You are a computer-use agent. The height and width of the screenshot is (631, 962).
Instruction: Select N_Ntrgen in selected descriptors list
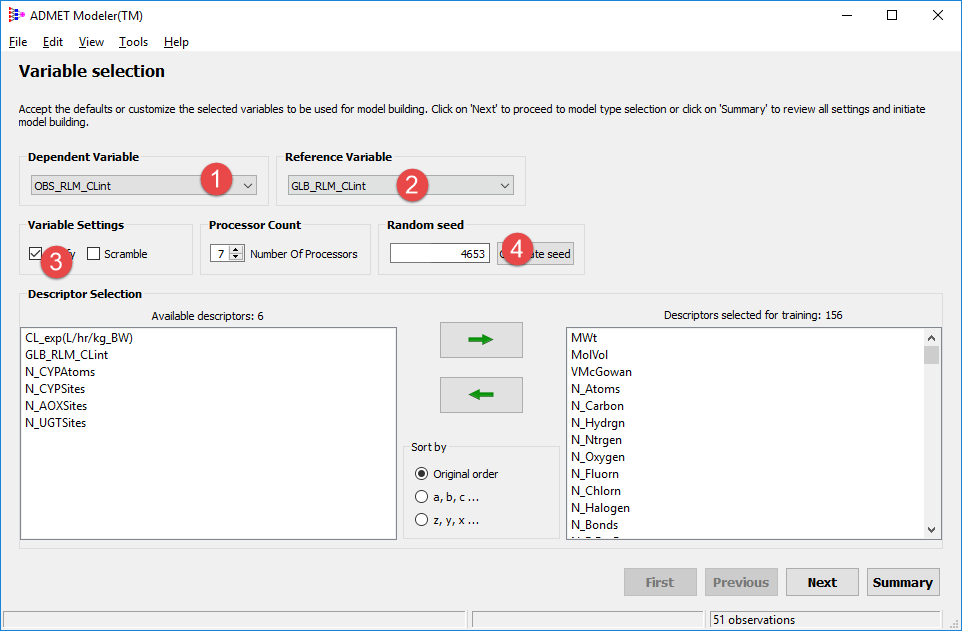(596, 440)
